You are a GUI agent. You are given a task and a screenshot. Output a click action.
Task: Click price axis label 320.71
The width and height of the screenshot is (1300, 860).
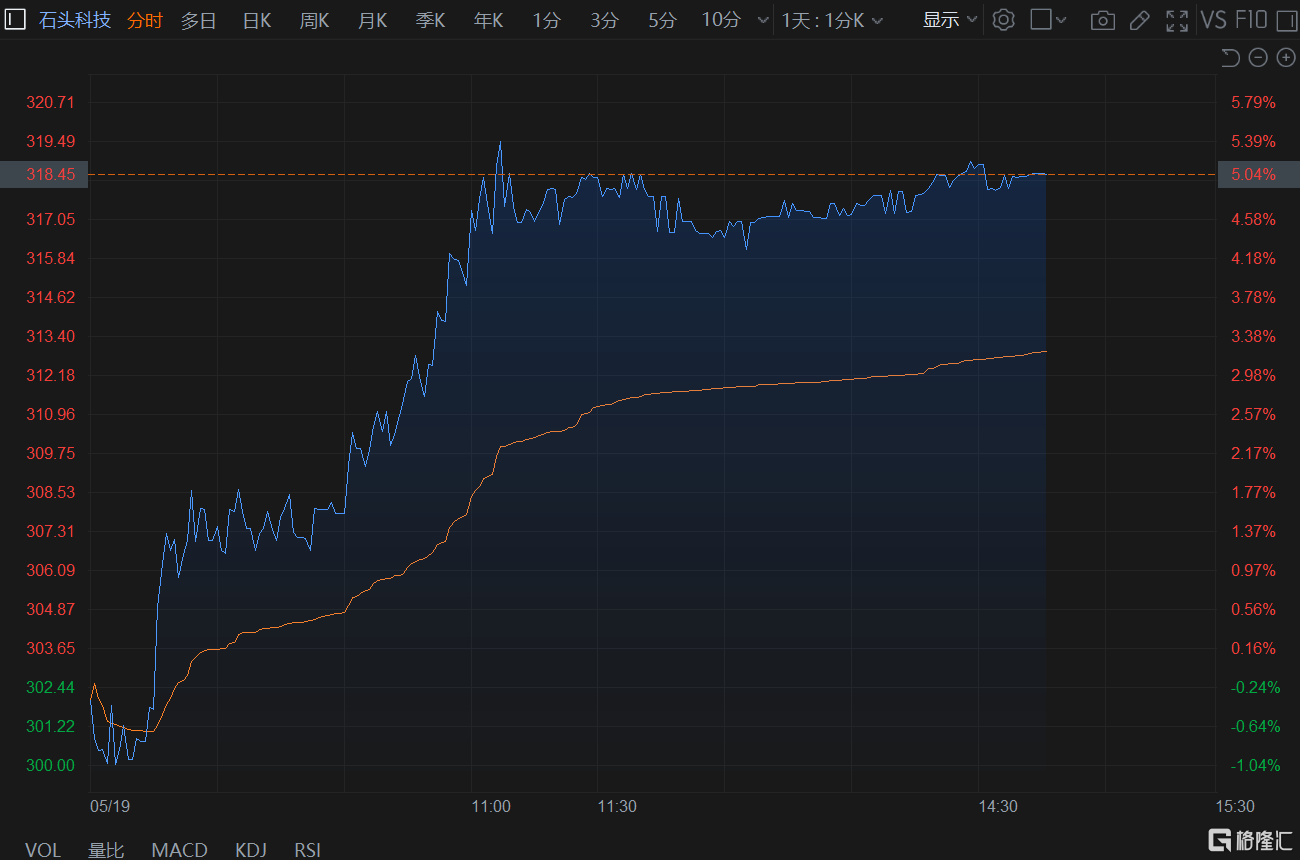pos(50,102)
